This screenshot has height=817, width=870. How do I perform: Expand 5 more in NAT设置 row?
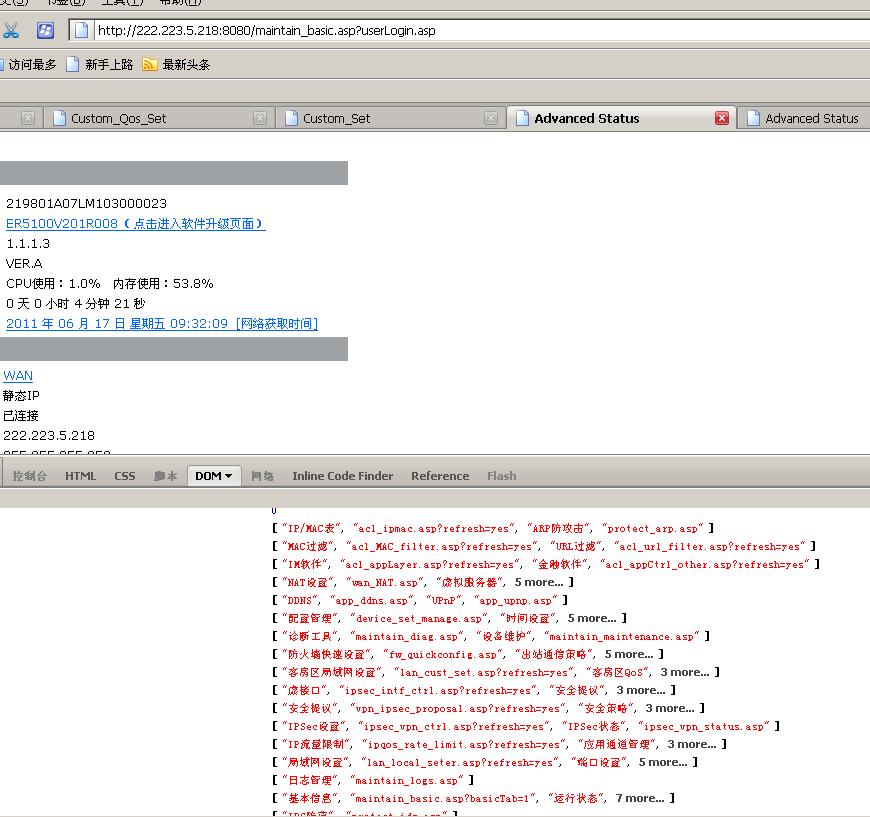[538, 582]
